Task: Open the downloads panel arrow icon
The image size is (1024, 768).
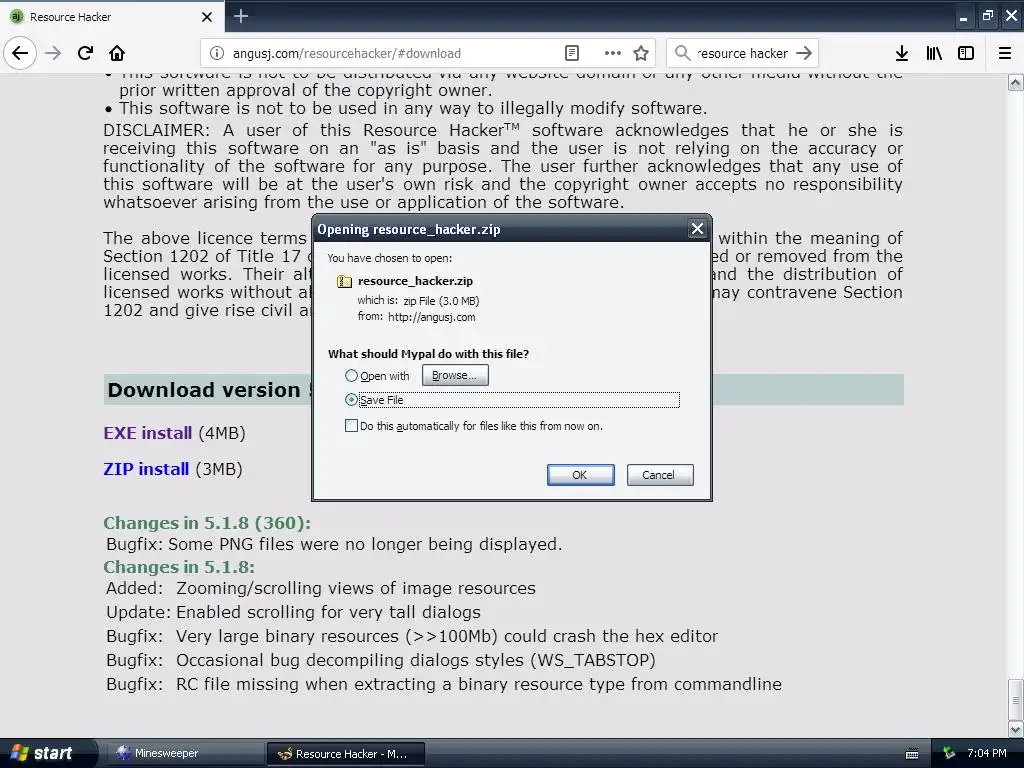Action: [x=902, y=53]
